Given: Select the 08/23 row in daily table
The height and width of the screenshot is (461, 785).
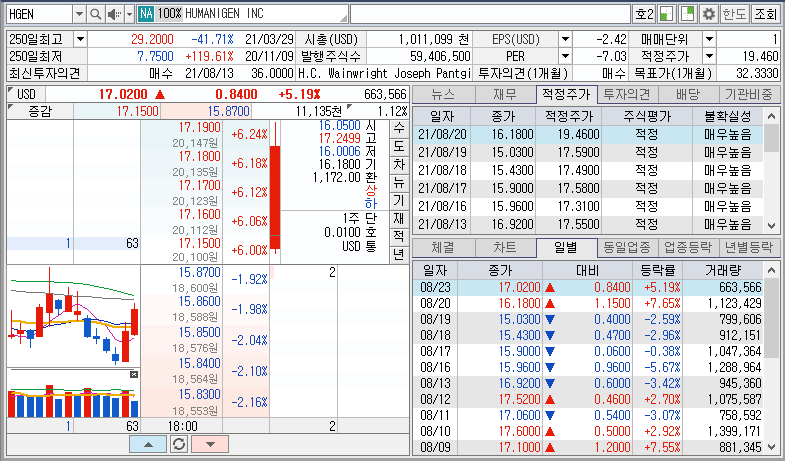Looking at the screenshot, I should [x=588, y=287].
